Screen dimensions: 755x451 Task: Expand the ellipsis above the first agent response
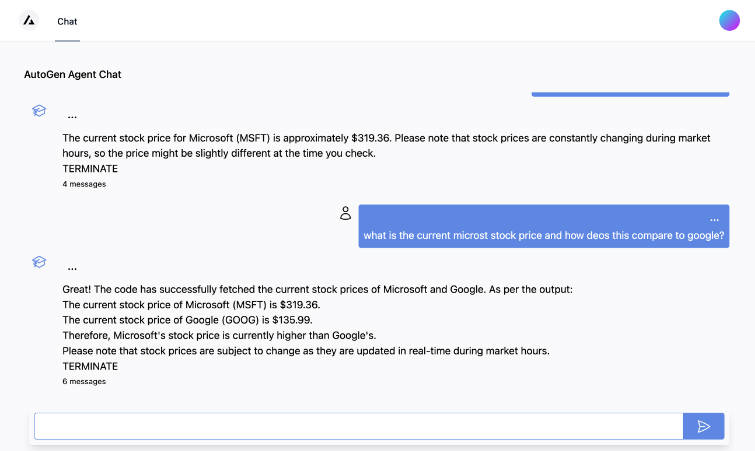[72, 115]
